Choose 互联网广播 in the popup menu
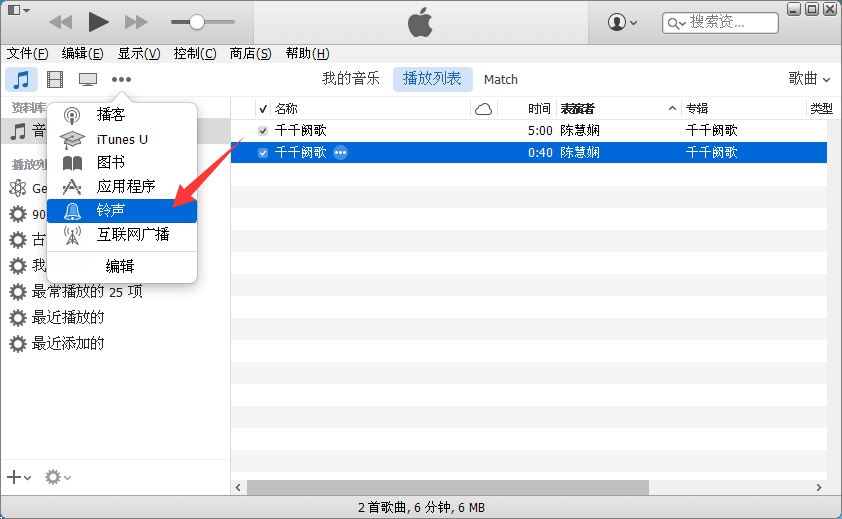 tap(122, 235)
